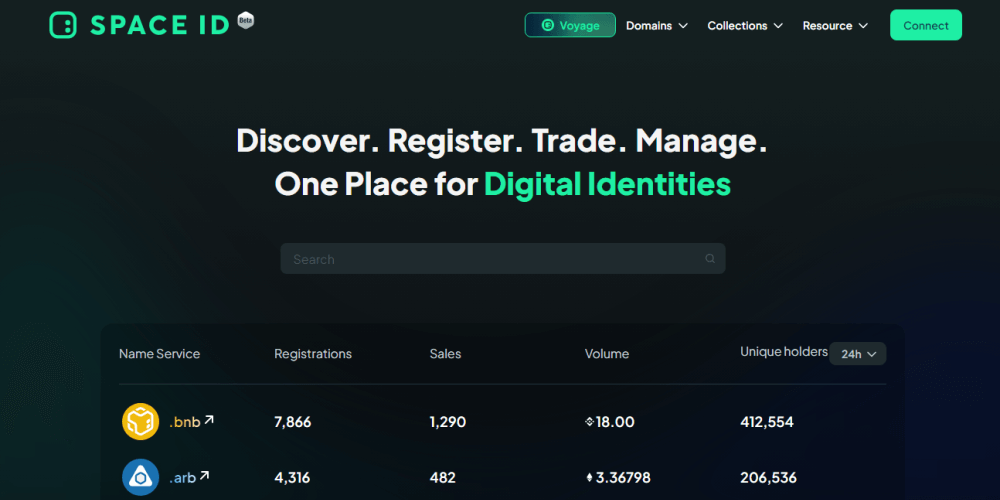Click the Volume column header
Screen dimensions: 1000x500
[x=607, y=354]
